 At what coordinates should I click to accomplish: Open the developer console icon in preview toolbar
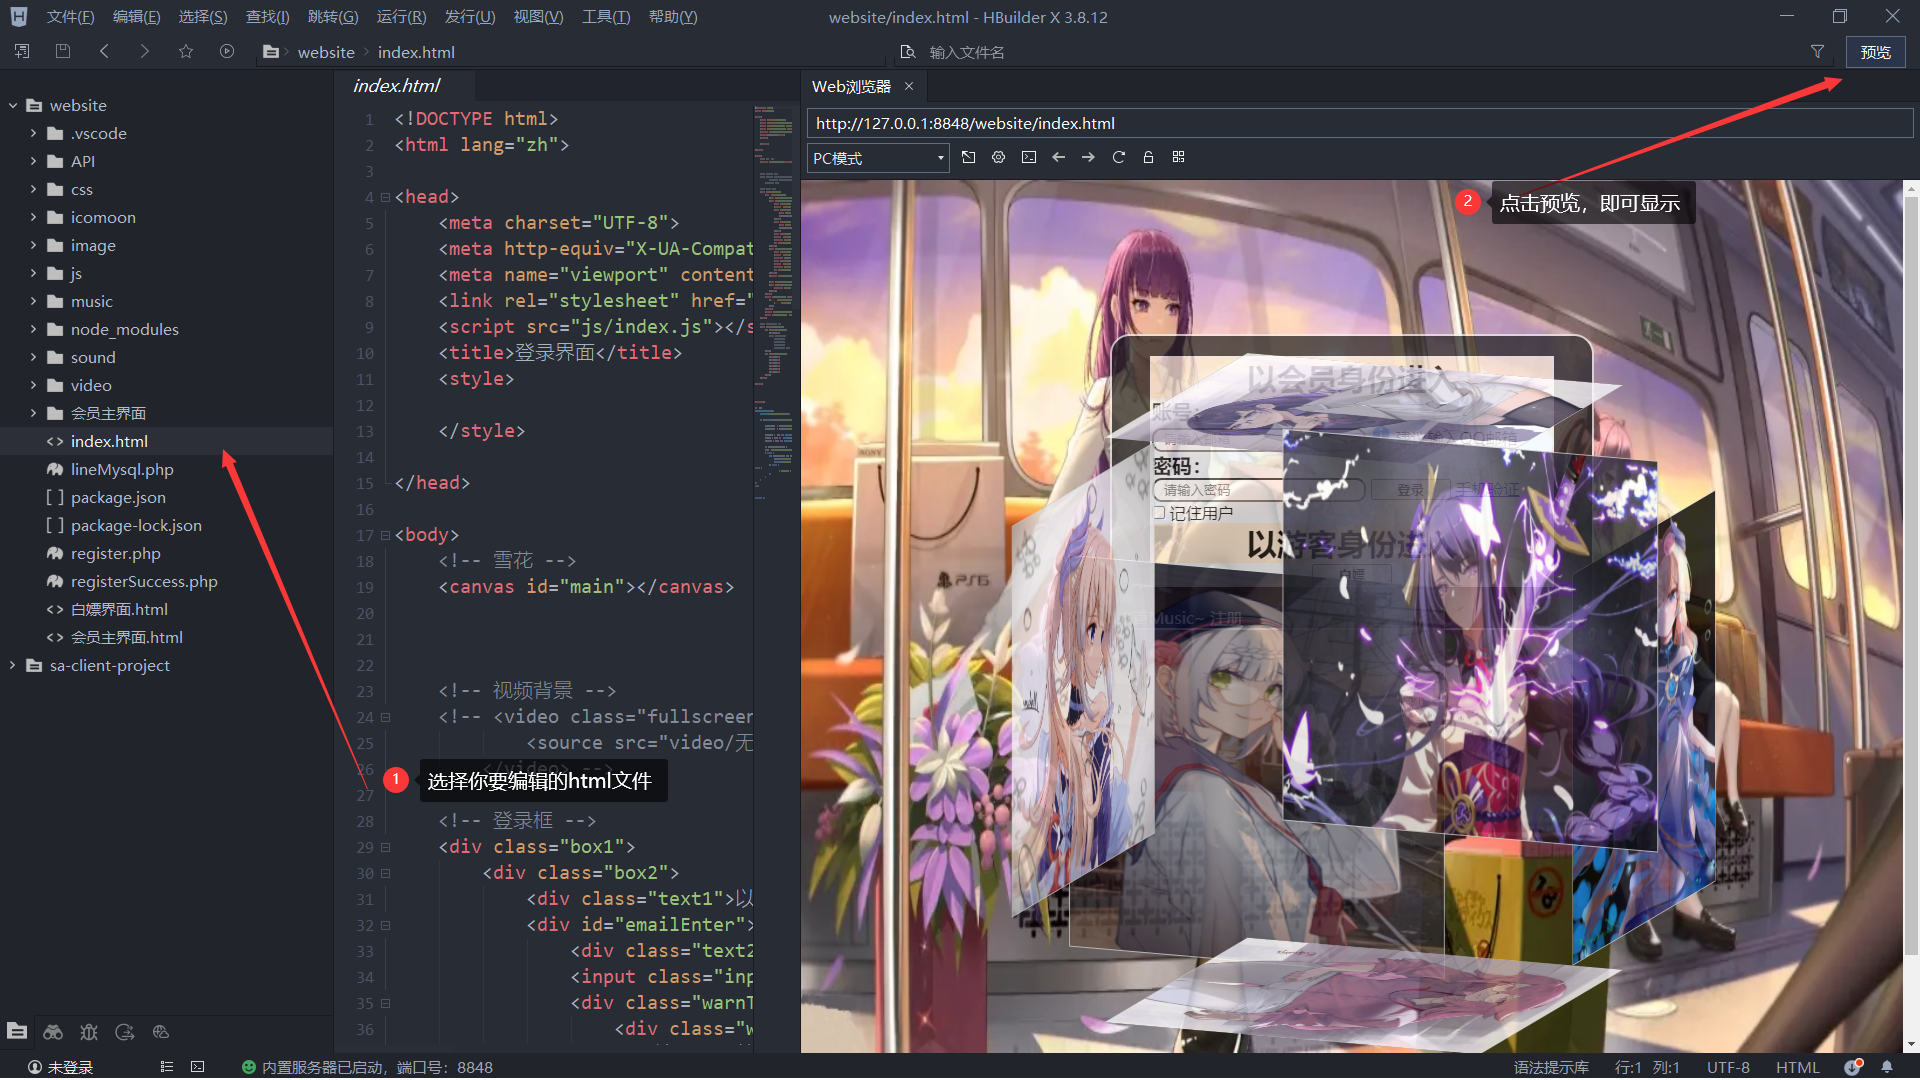1029,157
